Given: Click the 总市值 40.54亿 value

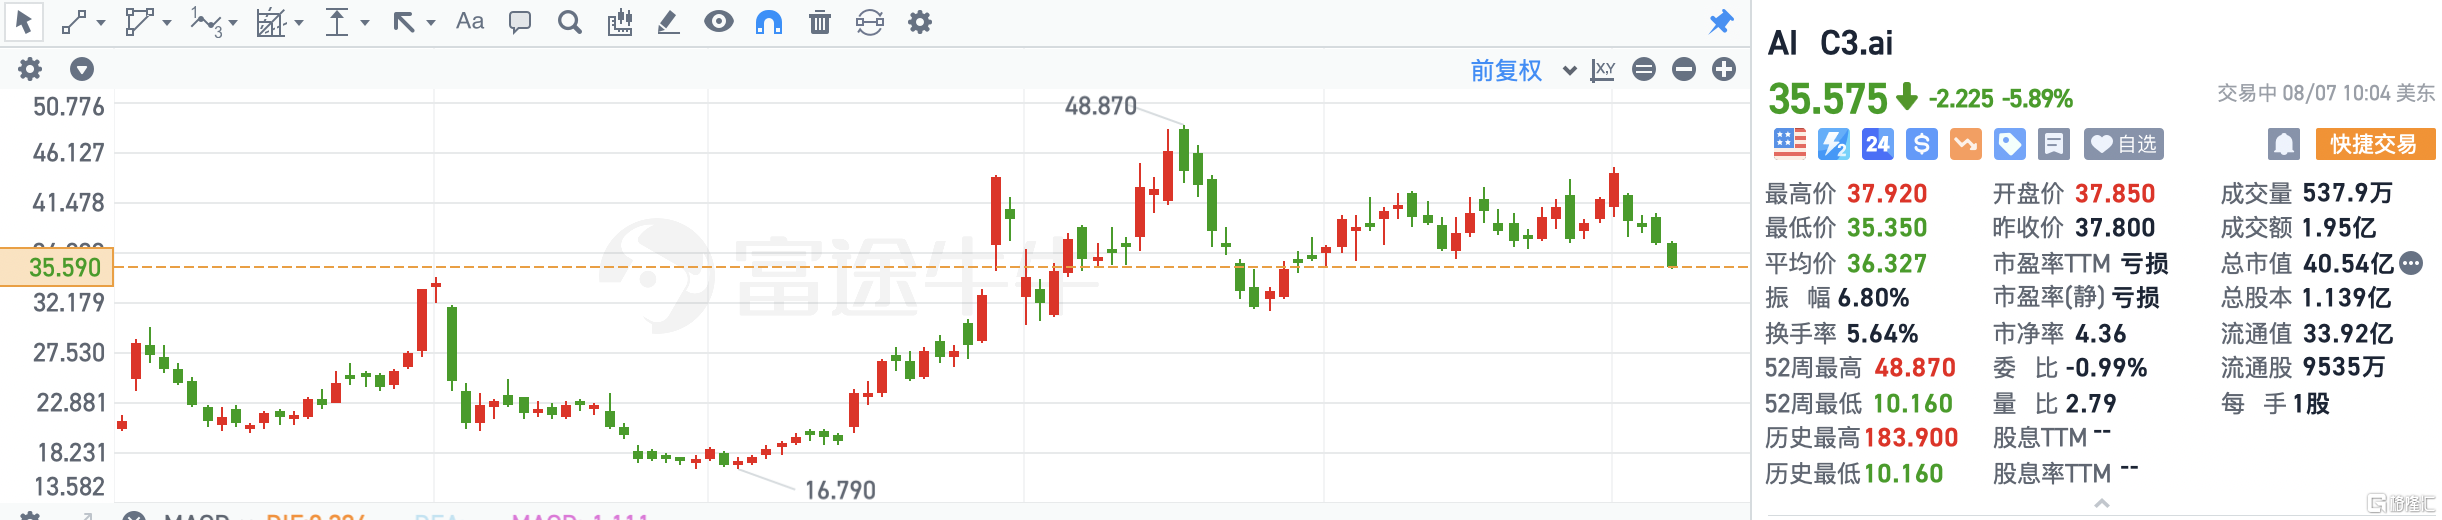Looking at the screenshot, I should point(2348,263).
